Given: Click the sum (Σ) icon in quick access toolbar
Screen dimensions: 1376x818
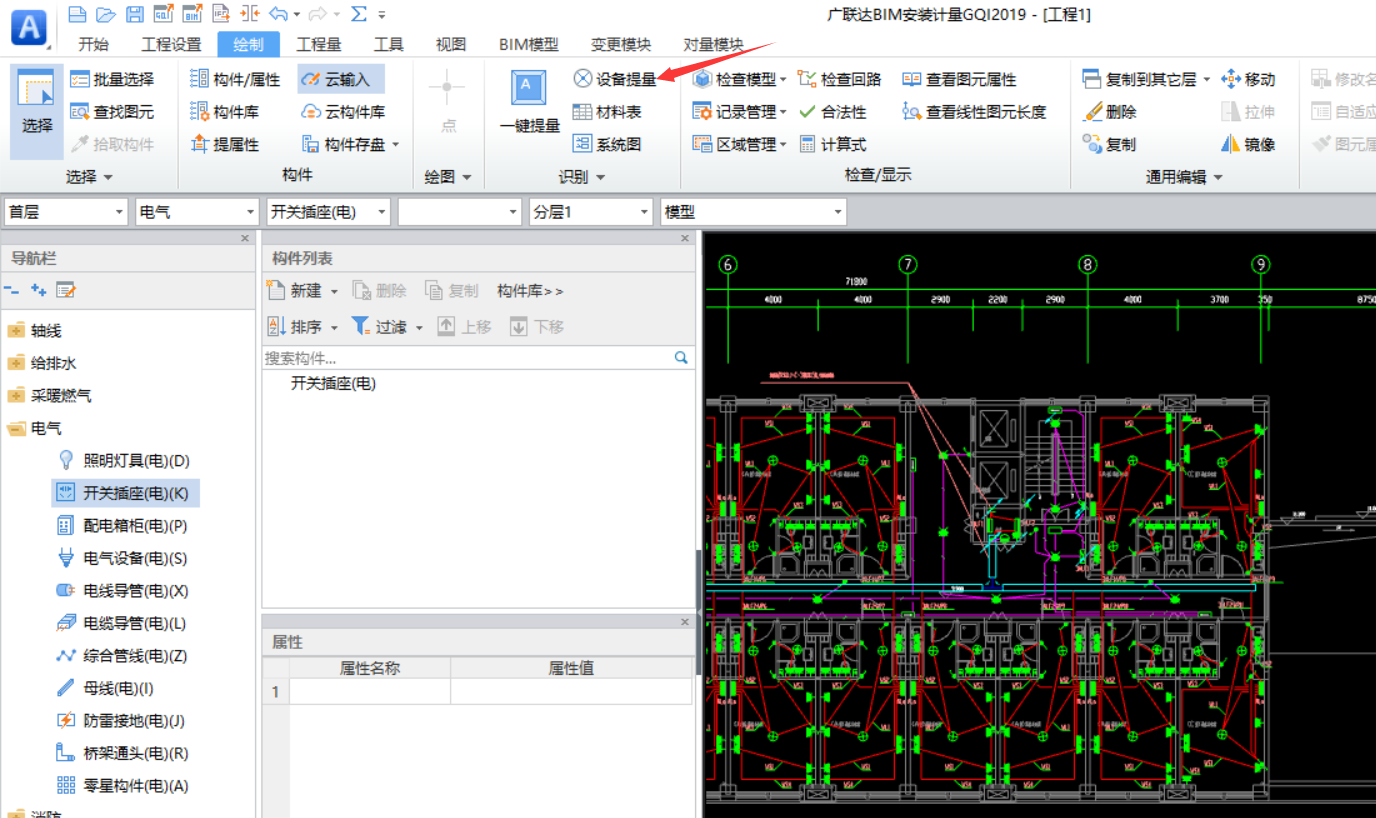Looking at the screenshot, I should point(358,14).
